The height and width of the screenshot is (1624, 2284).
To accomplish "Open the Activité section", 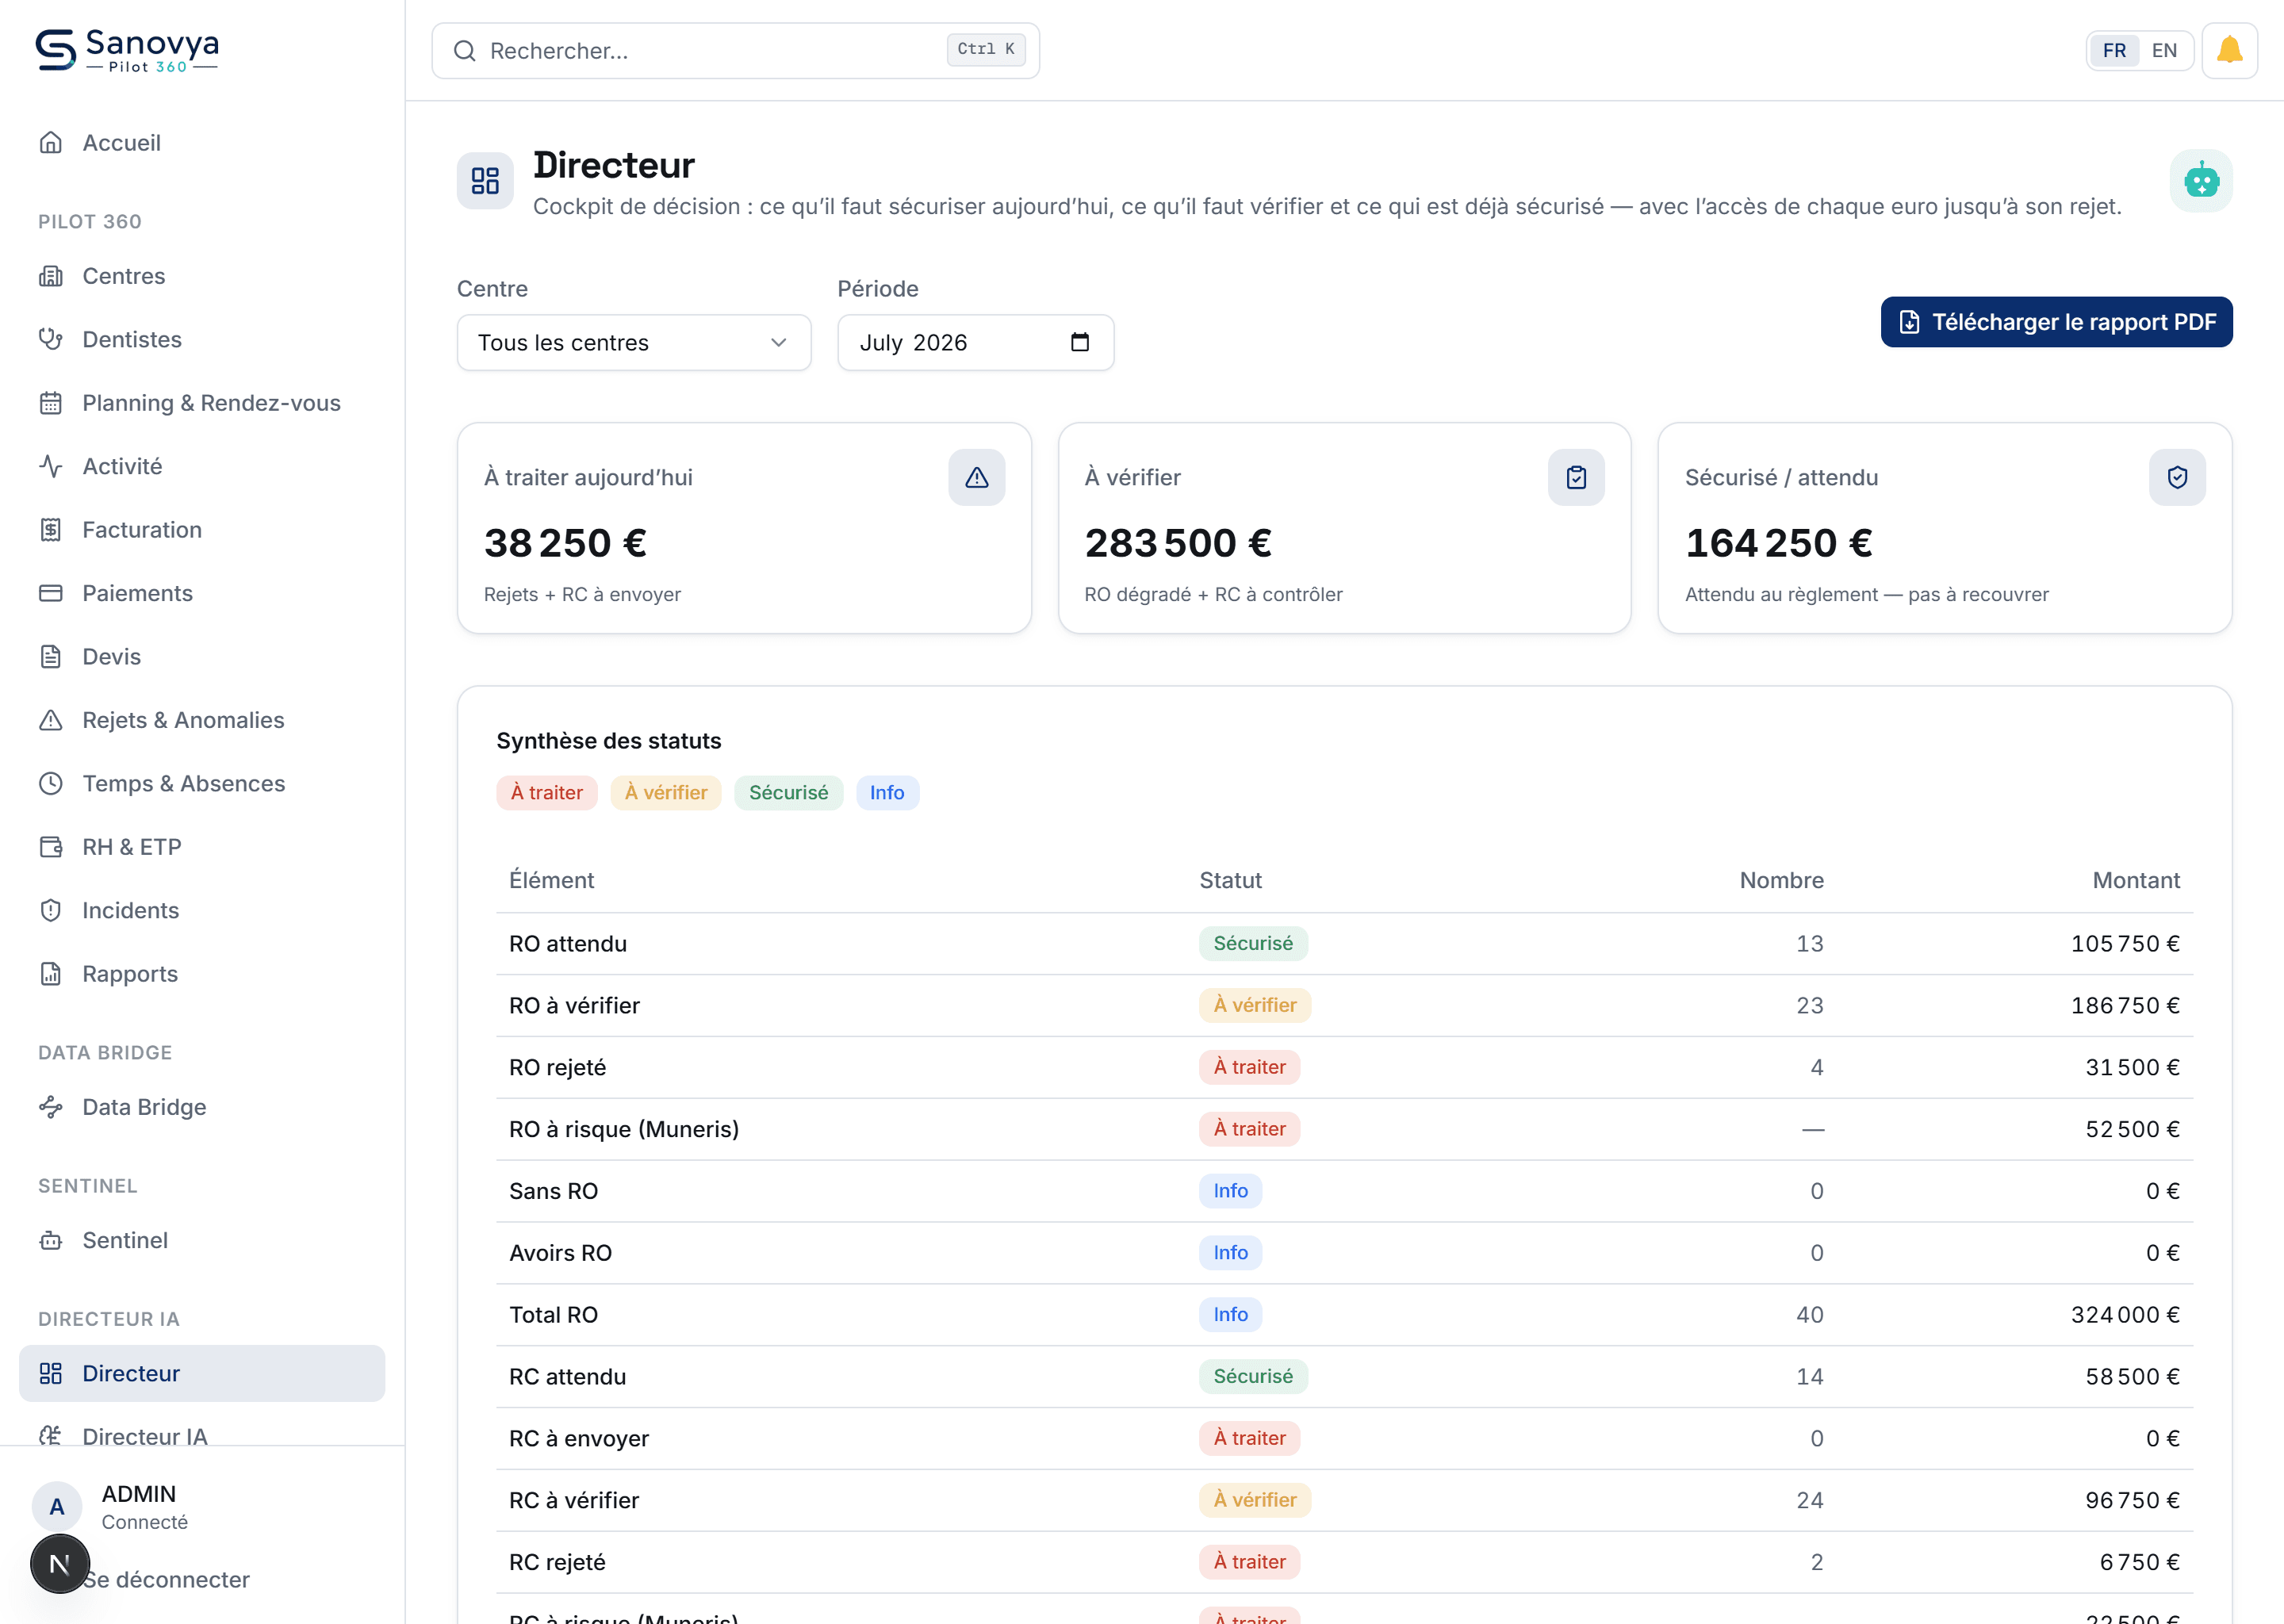I will point(202,466).
